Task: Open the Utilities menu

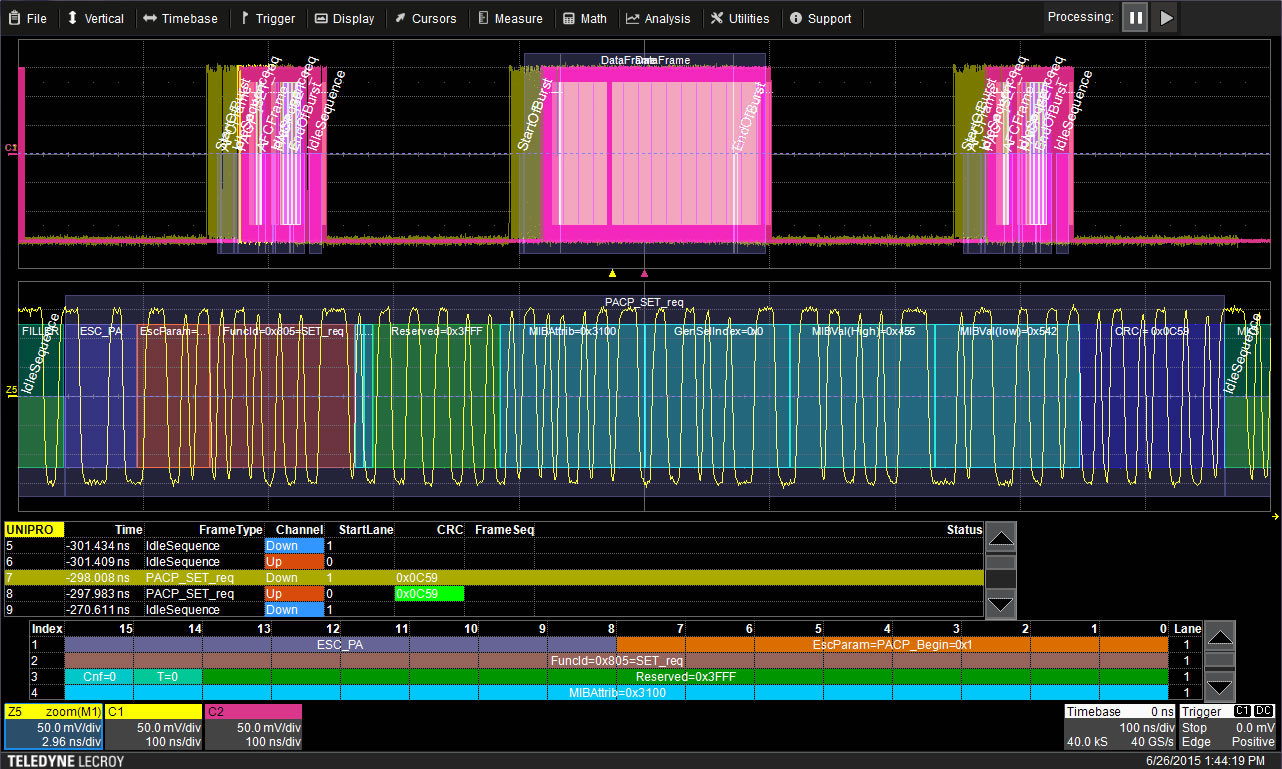Action: pyautogui.click(x=740, y=18)
